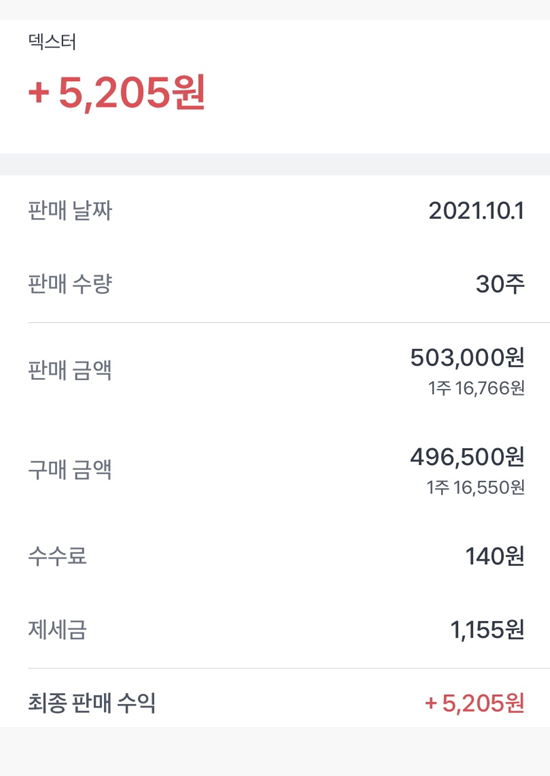550x776 pixels.
Task: Select the 수수료 fee label
Action: tap(57, 556)
